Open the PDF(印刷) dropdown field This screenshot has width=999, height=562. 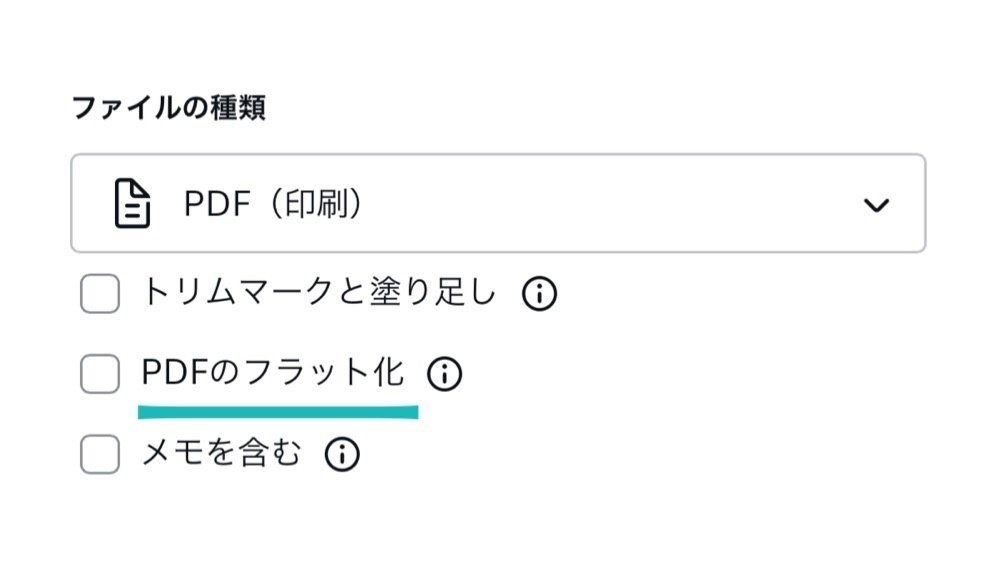[497, 203]
